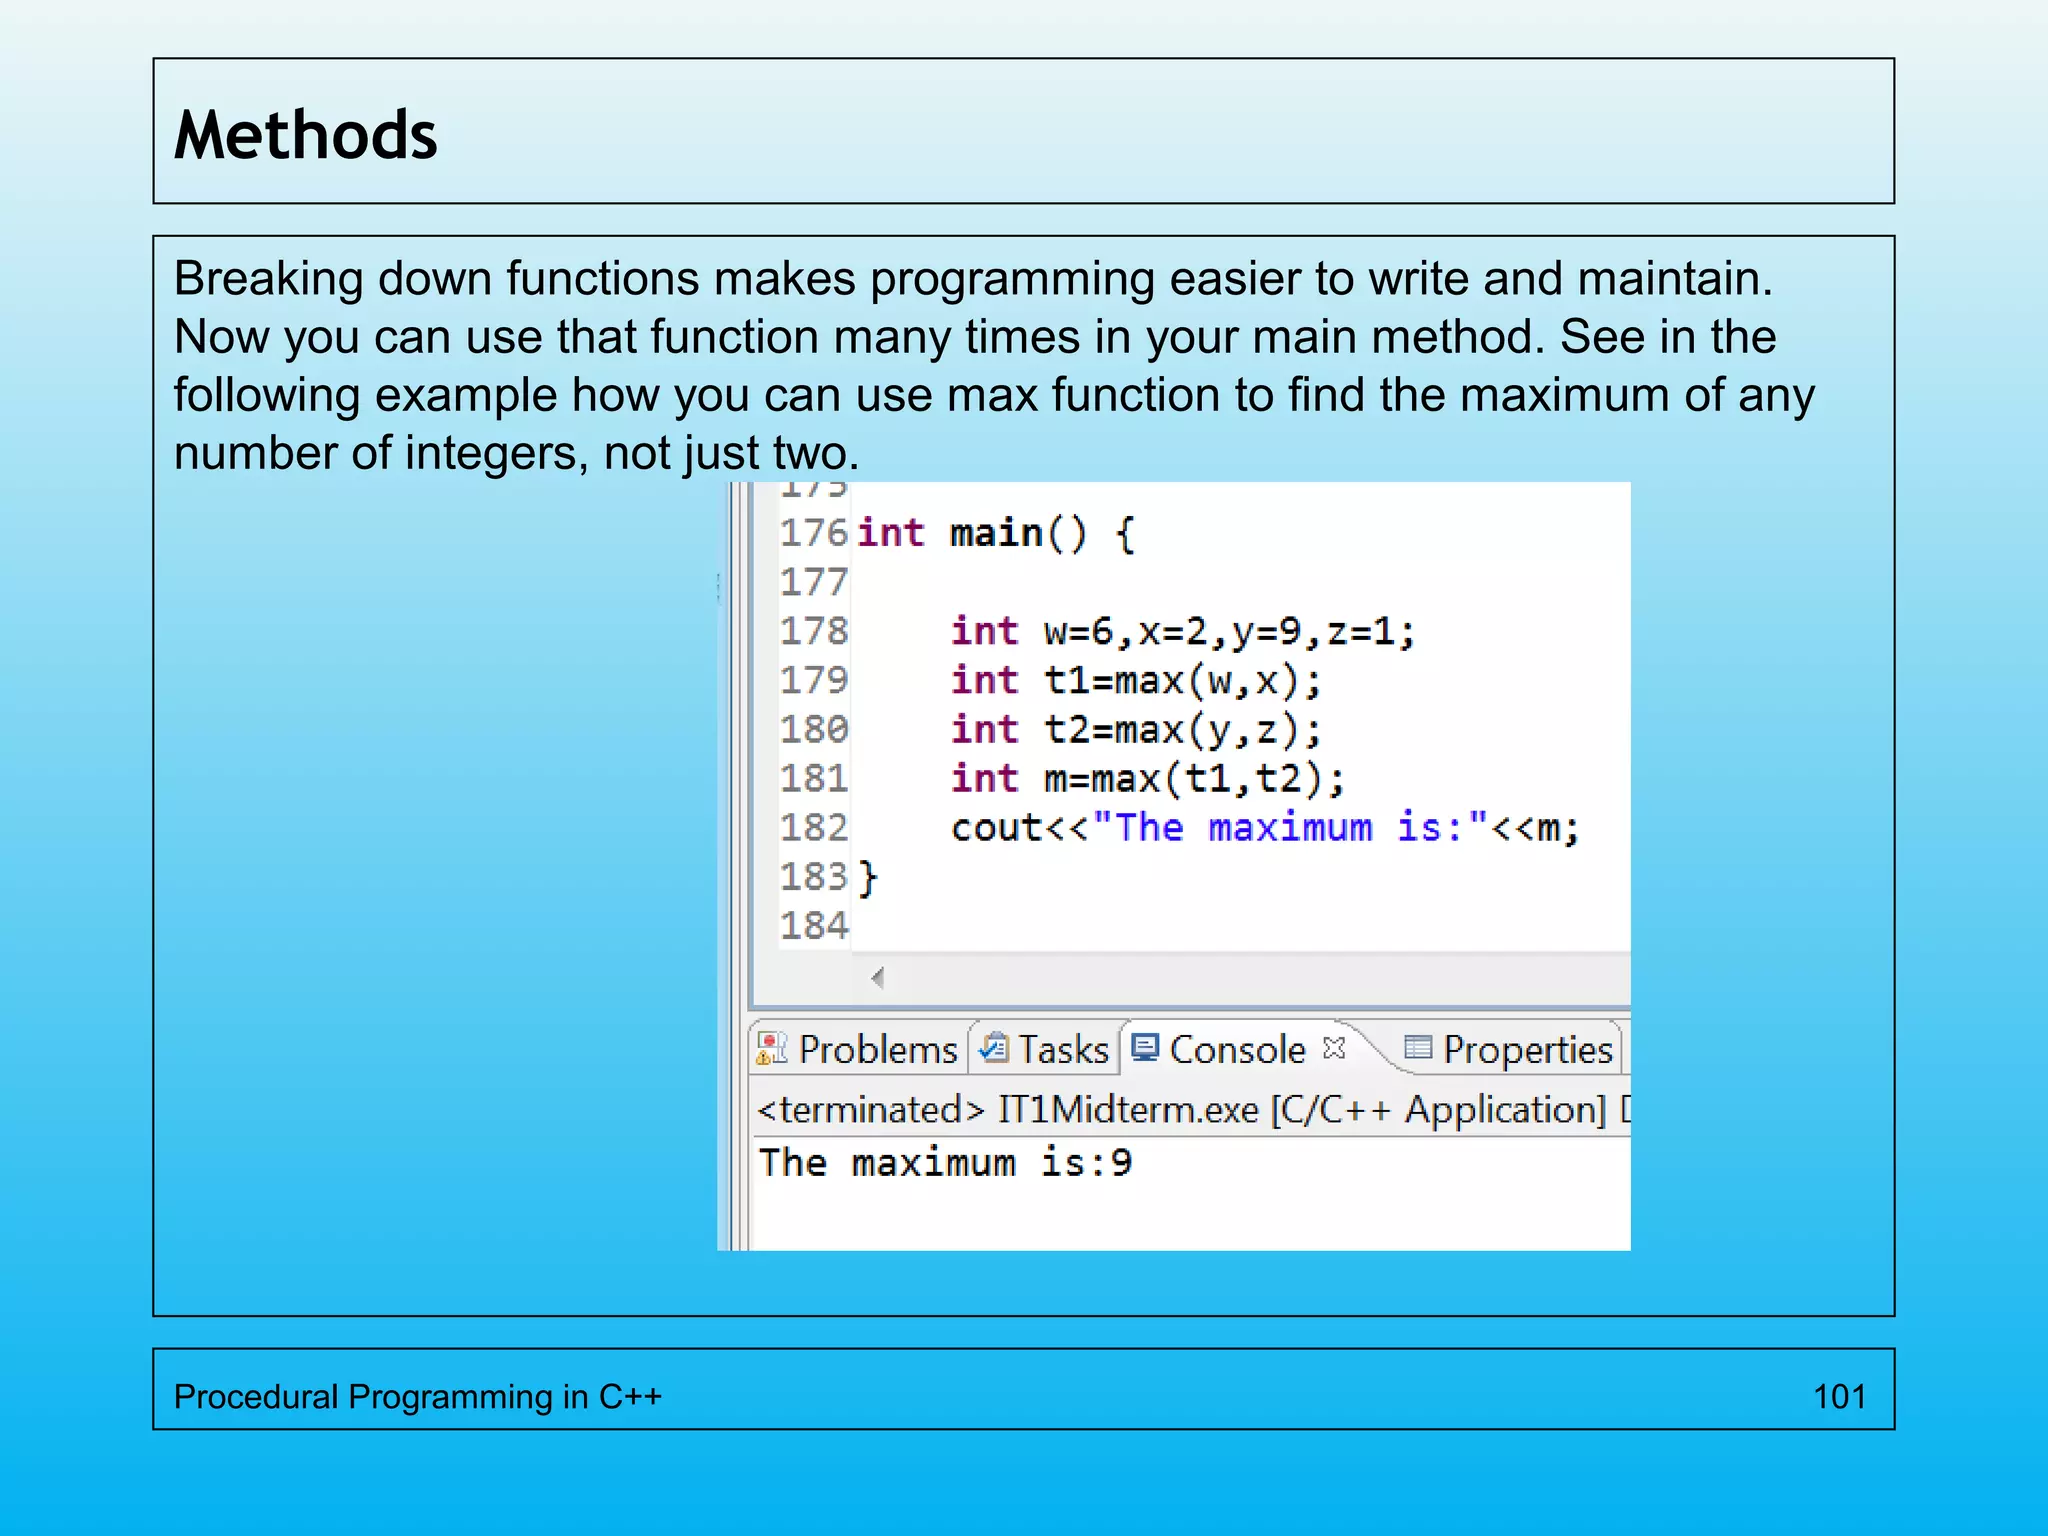
Task: Click the 'Methods' slide title
Action: pos(306,135)
